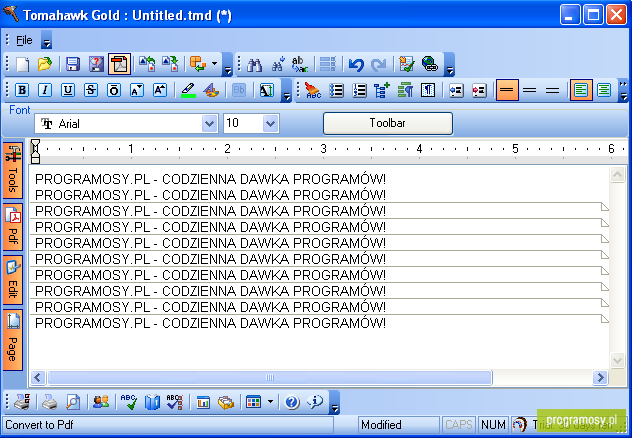Open the File menu
The height and width of the screenshot is (438, 632).
24,40
